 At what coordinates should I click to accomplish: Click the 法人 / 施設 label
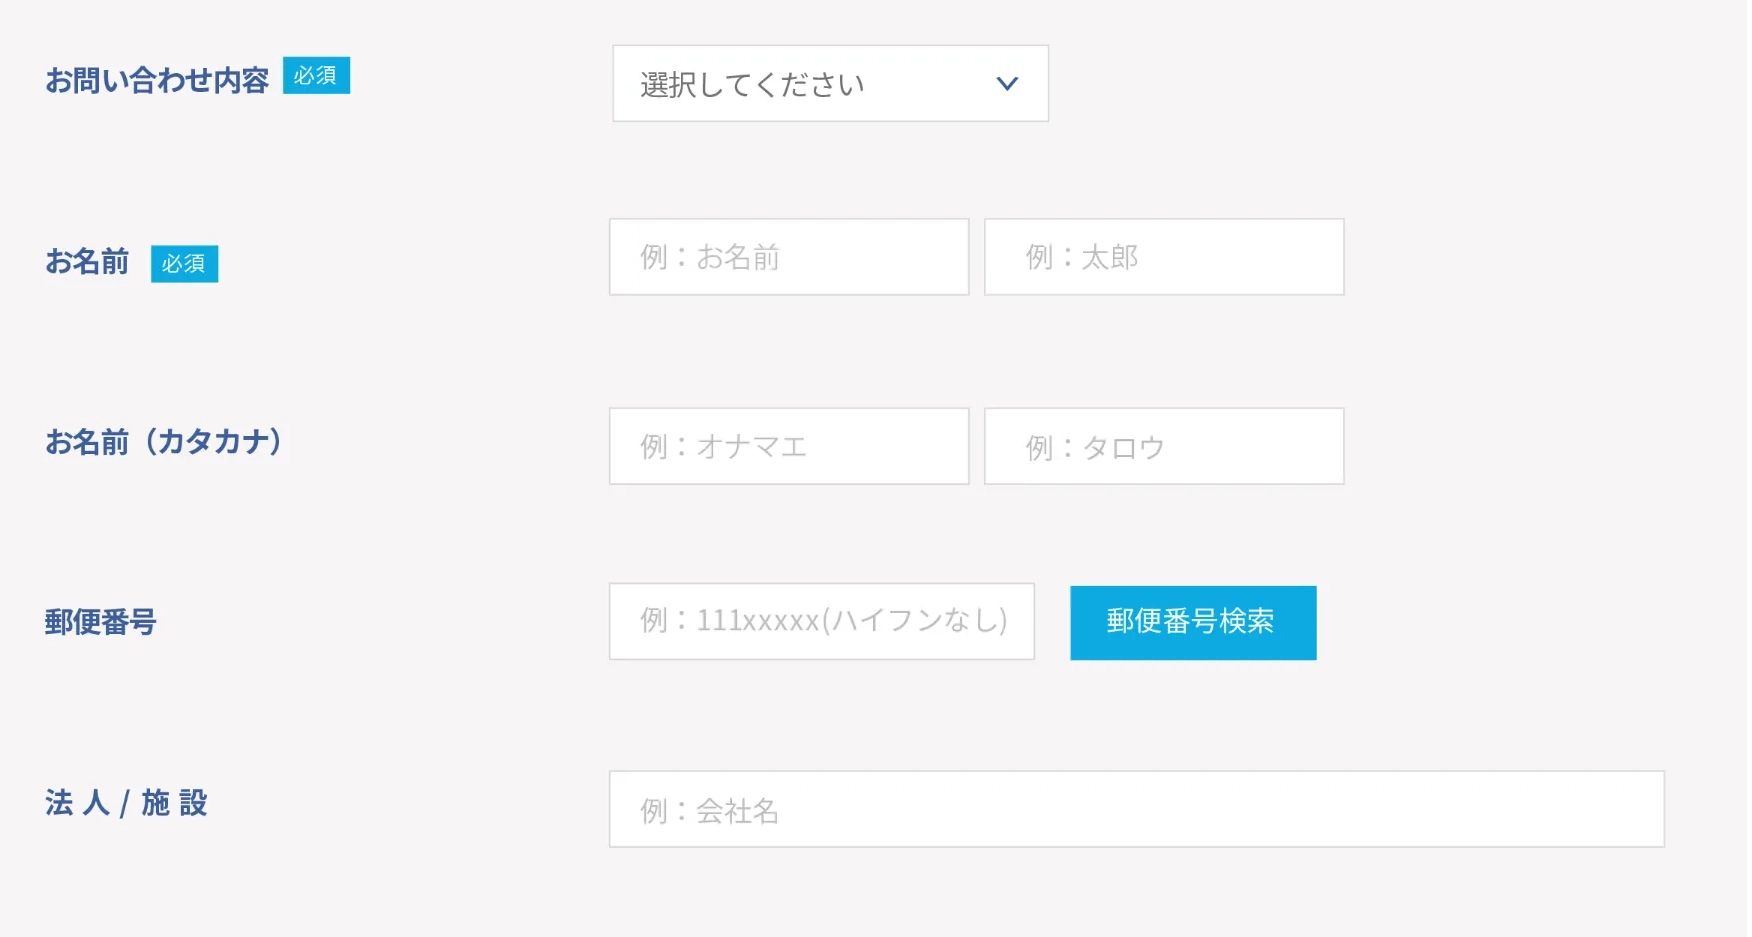tap(126, 803)
